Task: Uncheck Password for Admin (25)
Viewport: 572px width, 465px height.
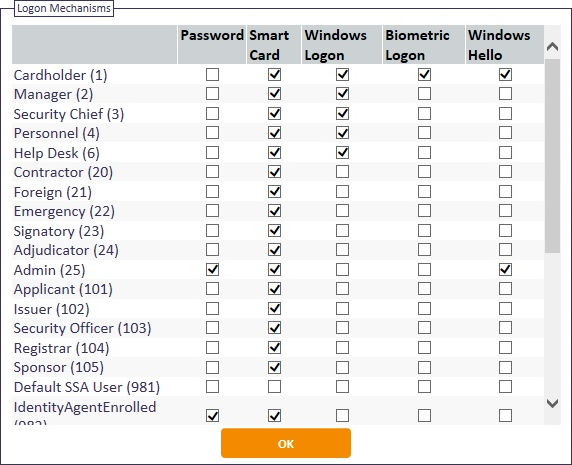Action: [x=212, y=270]
